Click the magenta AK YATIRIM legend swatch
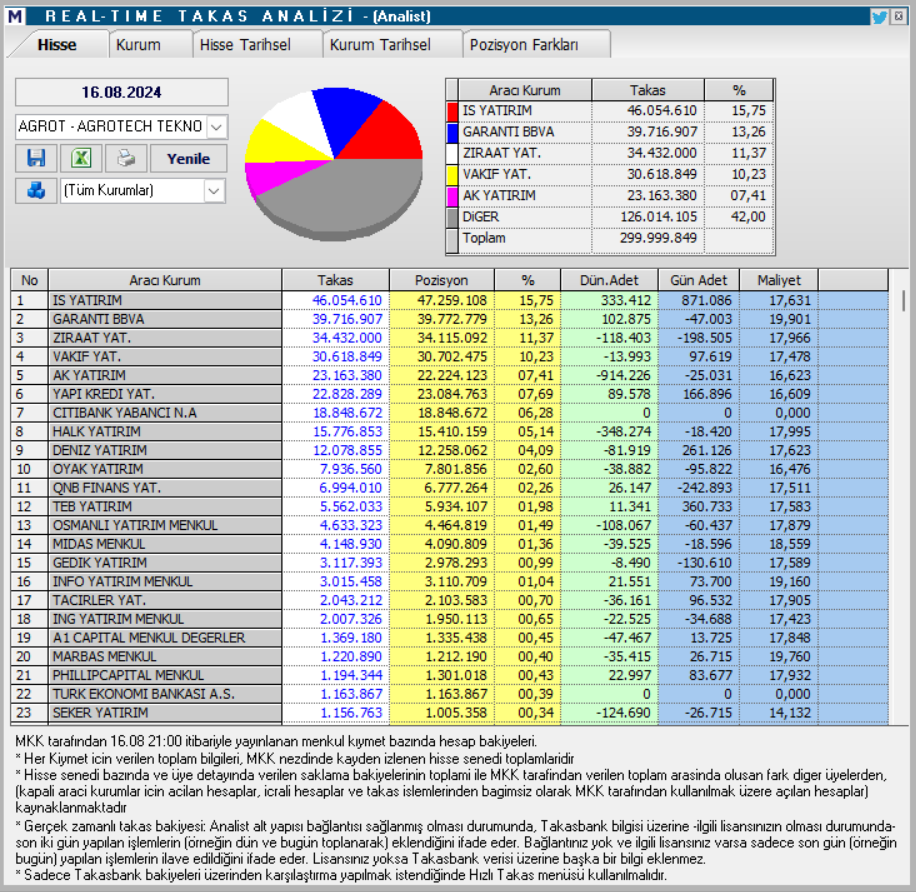This screenshot has height=892, width=916. tap(452, 196)
